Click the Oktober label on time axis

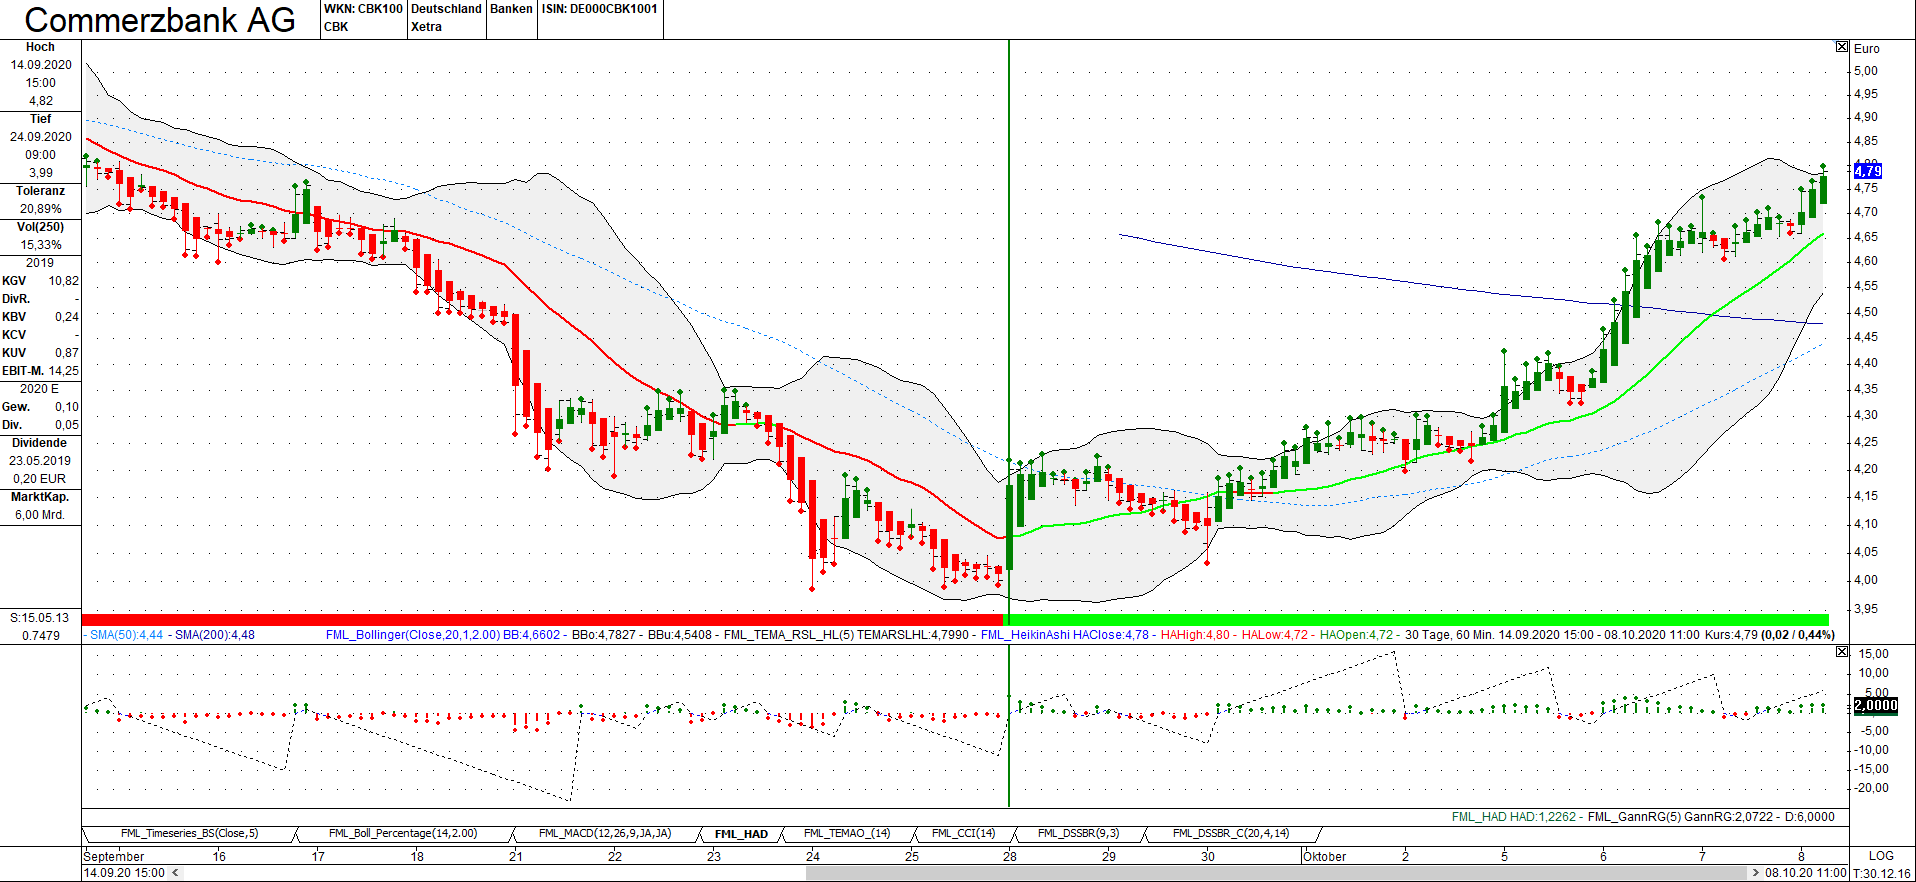point(1325,857)
